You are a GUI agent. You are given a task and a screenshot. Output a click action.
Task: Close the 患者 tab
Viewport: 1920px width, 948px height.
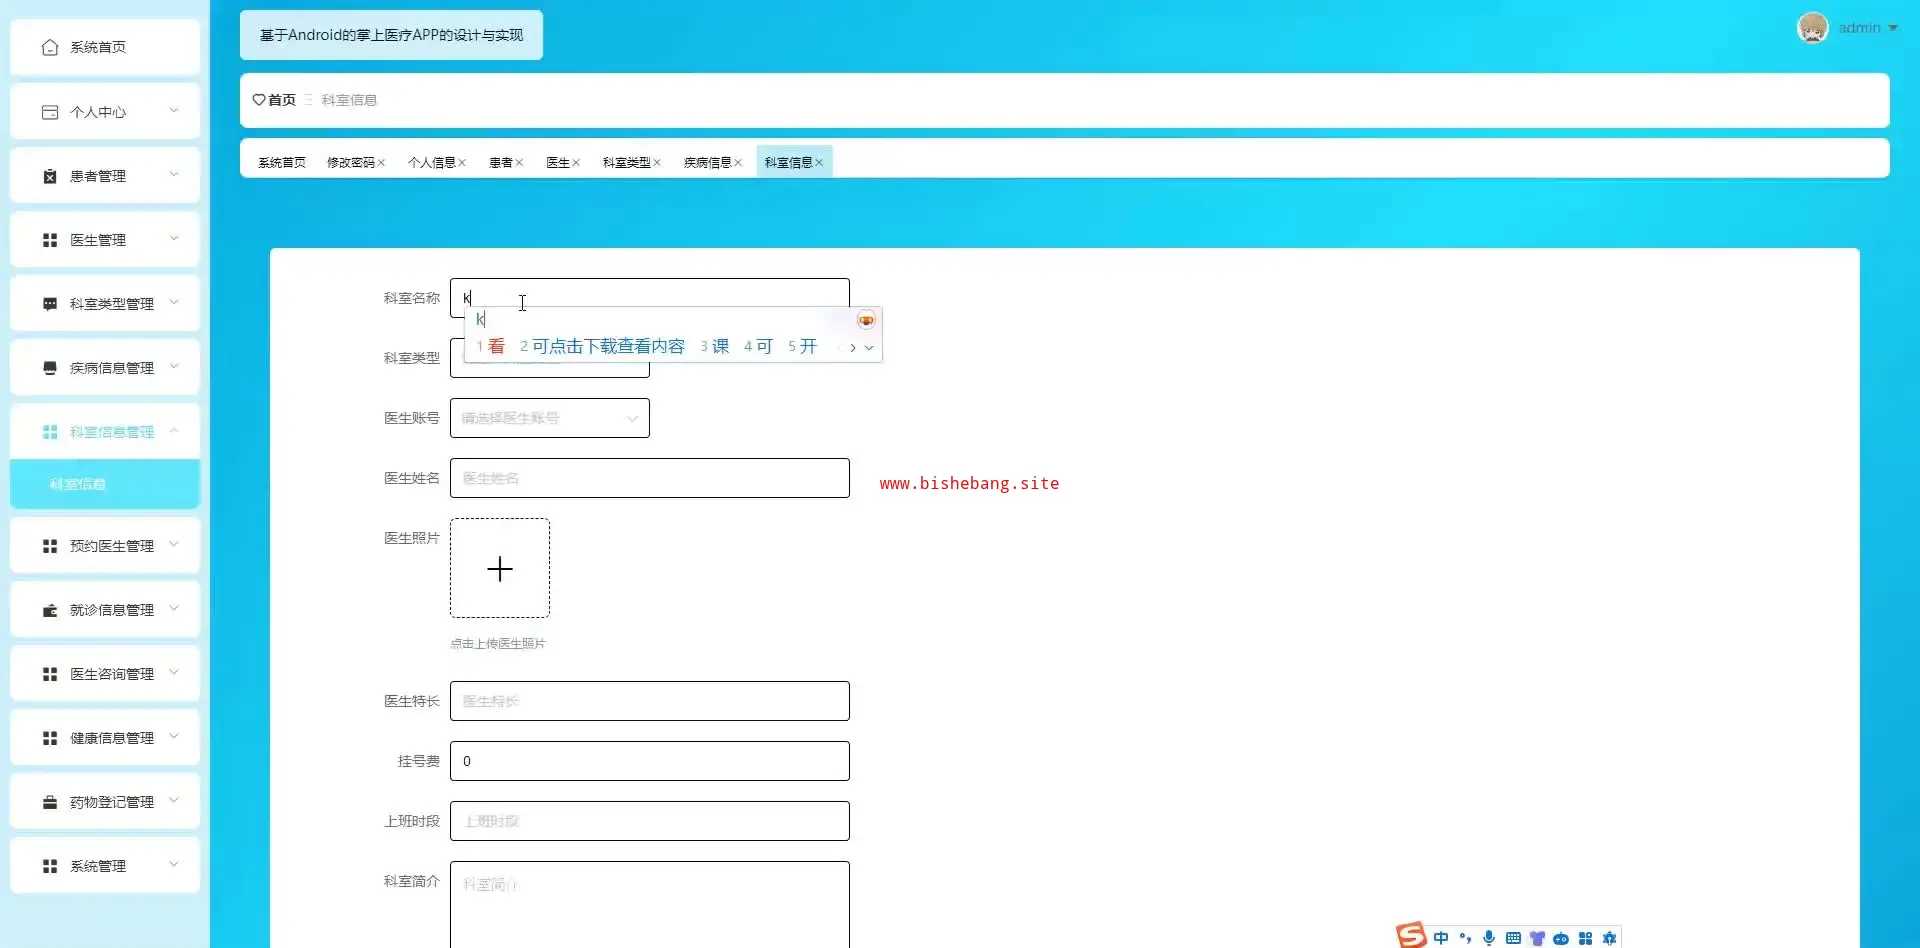[519, 163]
